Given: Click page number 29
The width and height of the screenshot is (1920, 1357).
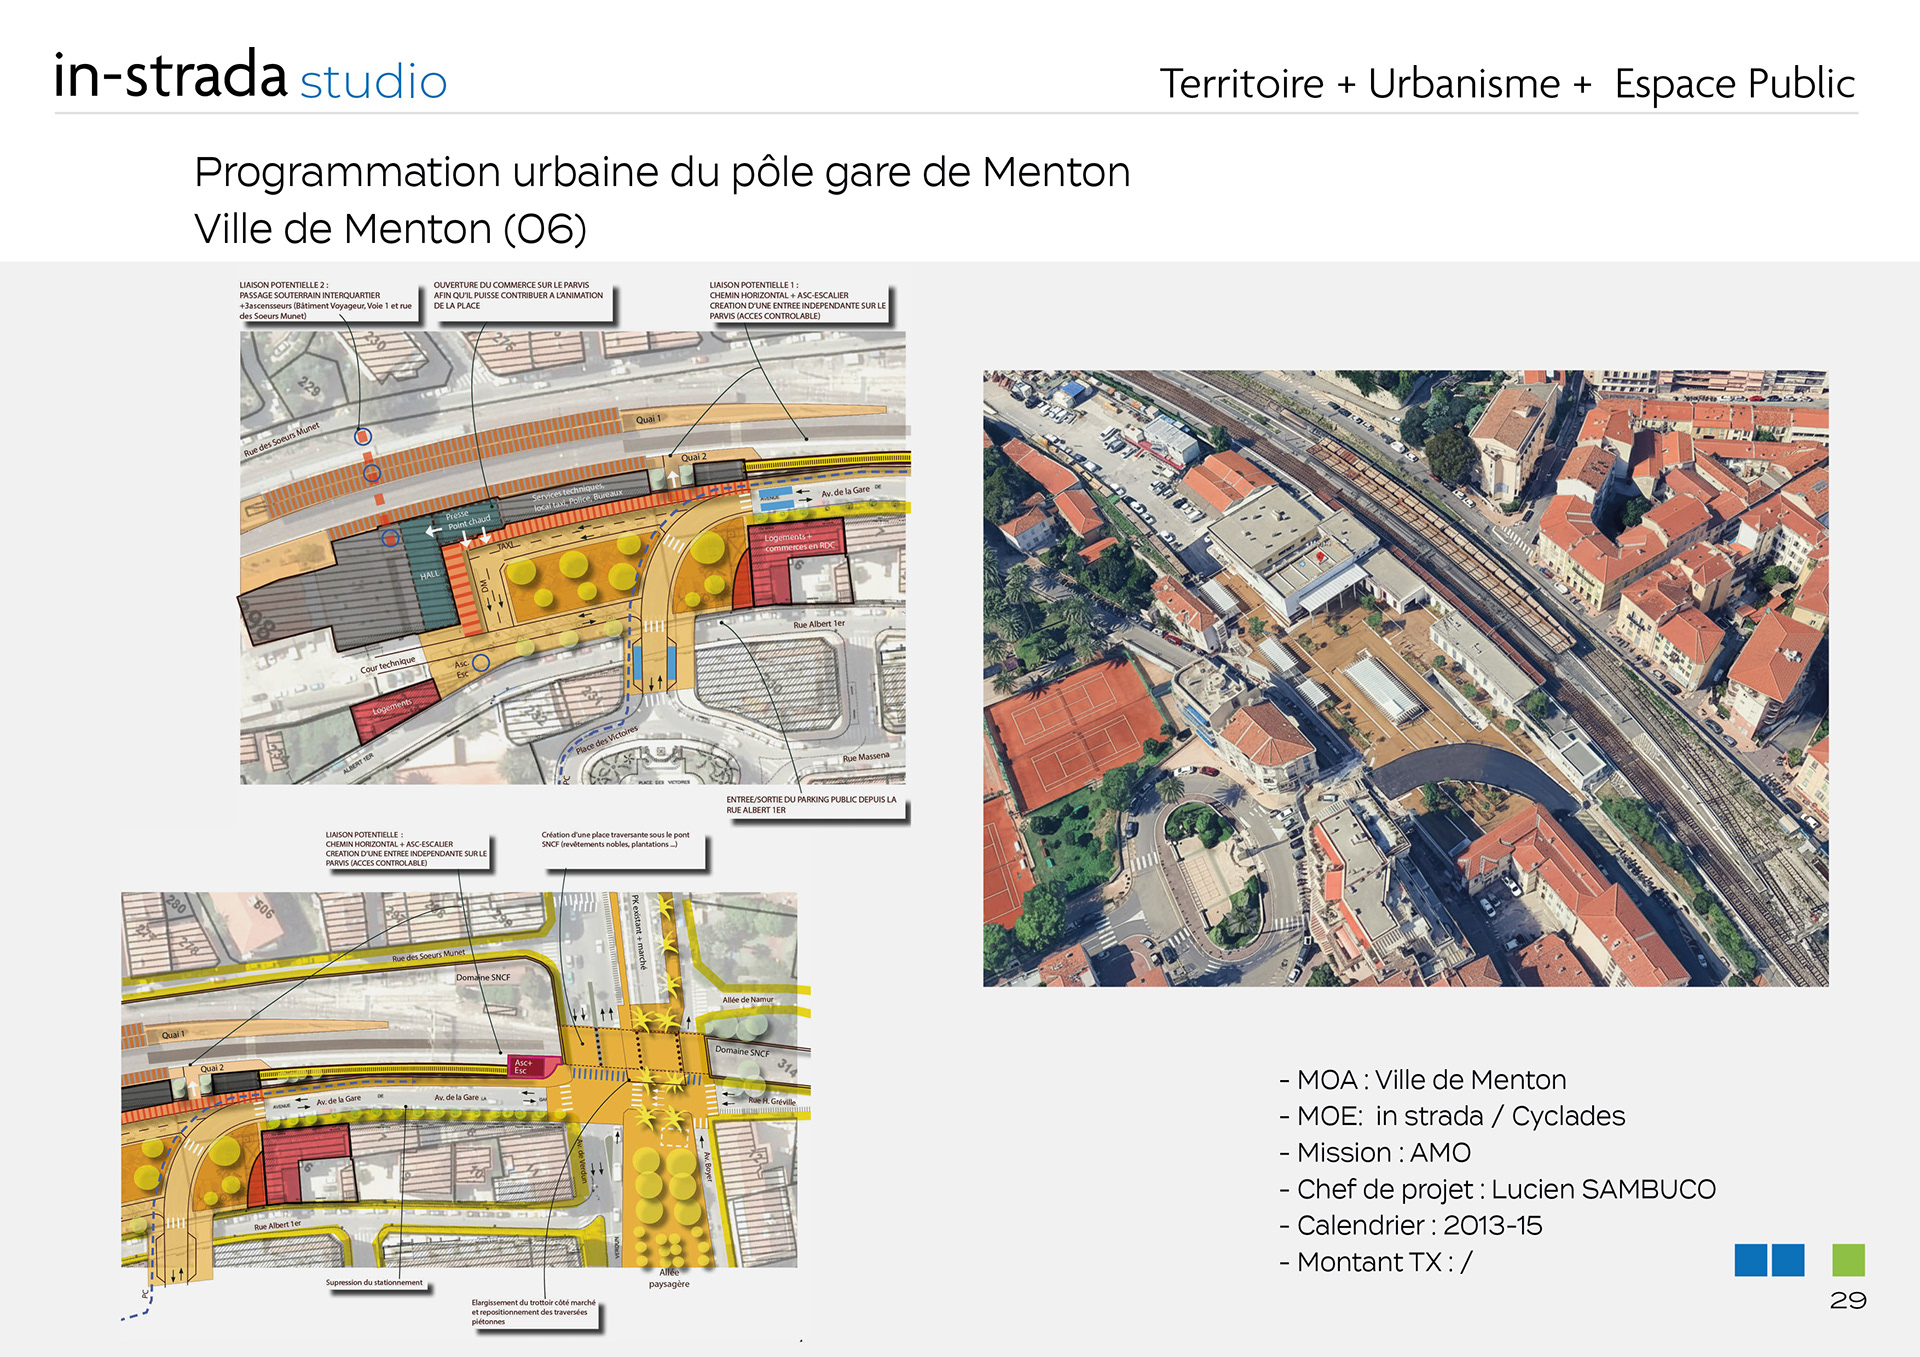Looking at the screenshot, I should click(x=1847, y=1300).
